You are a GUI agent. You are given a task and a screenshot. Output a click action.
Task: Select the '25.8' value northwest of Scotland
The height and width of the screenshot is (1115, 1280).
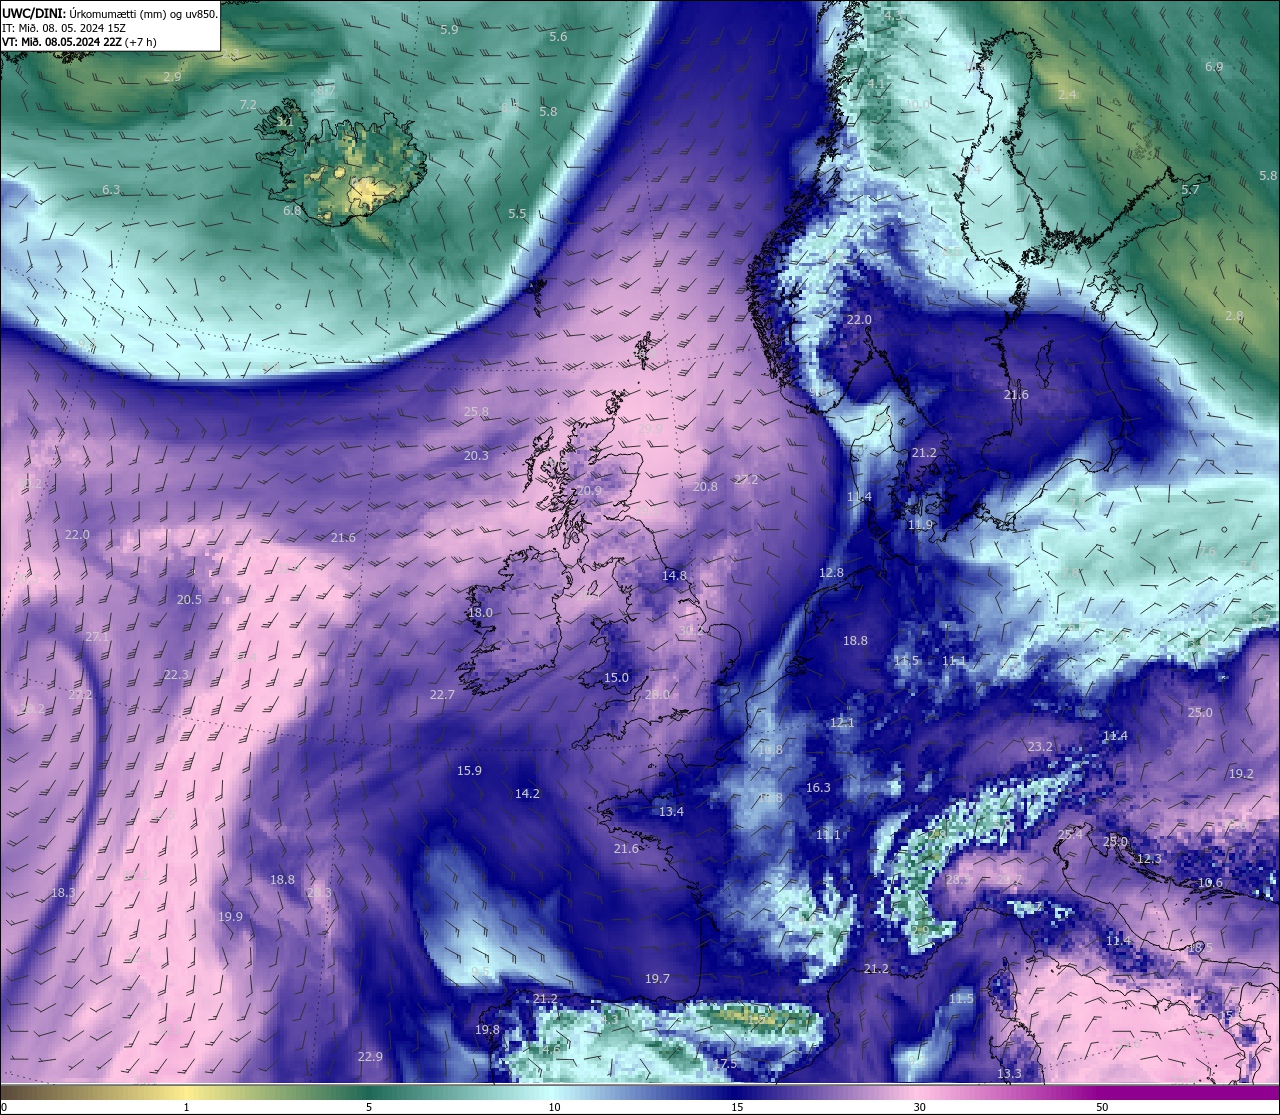click(x=476, y=411)
